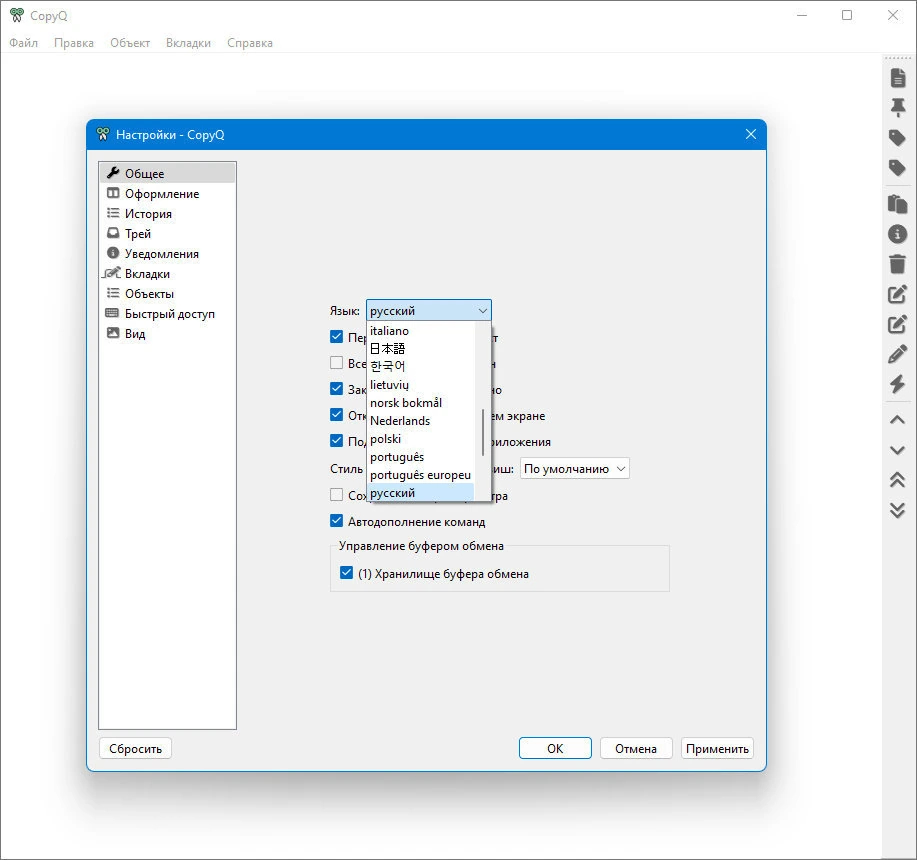
Task: Toggle the checkbox ending in "иложения"
Action: click(336, 441)
